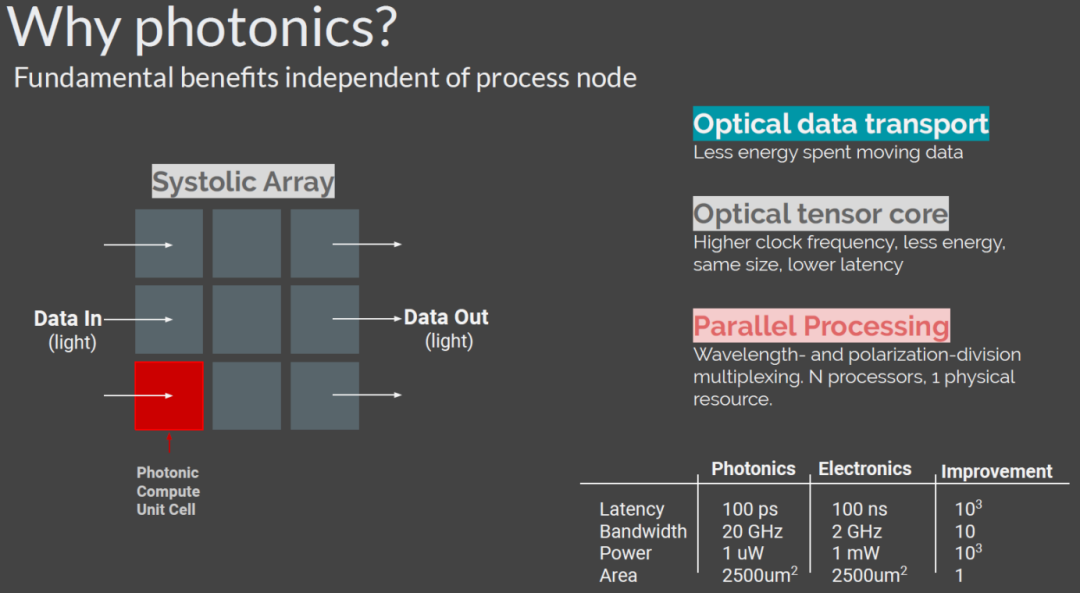Select the bottom-middle gray array cell

247,395
